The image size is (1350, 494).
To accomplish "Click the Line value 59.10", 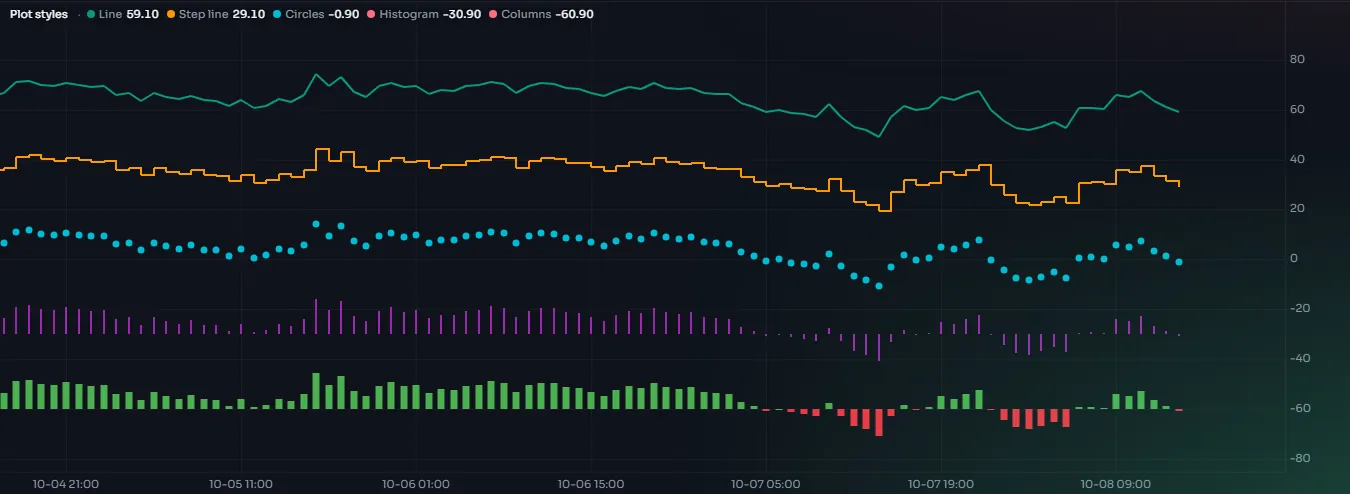I will [142, 15].
